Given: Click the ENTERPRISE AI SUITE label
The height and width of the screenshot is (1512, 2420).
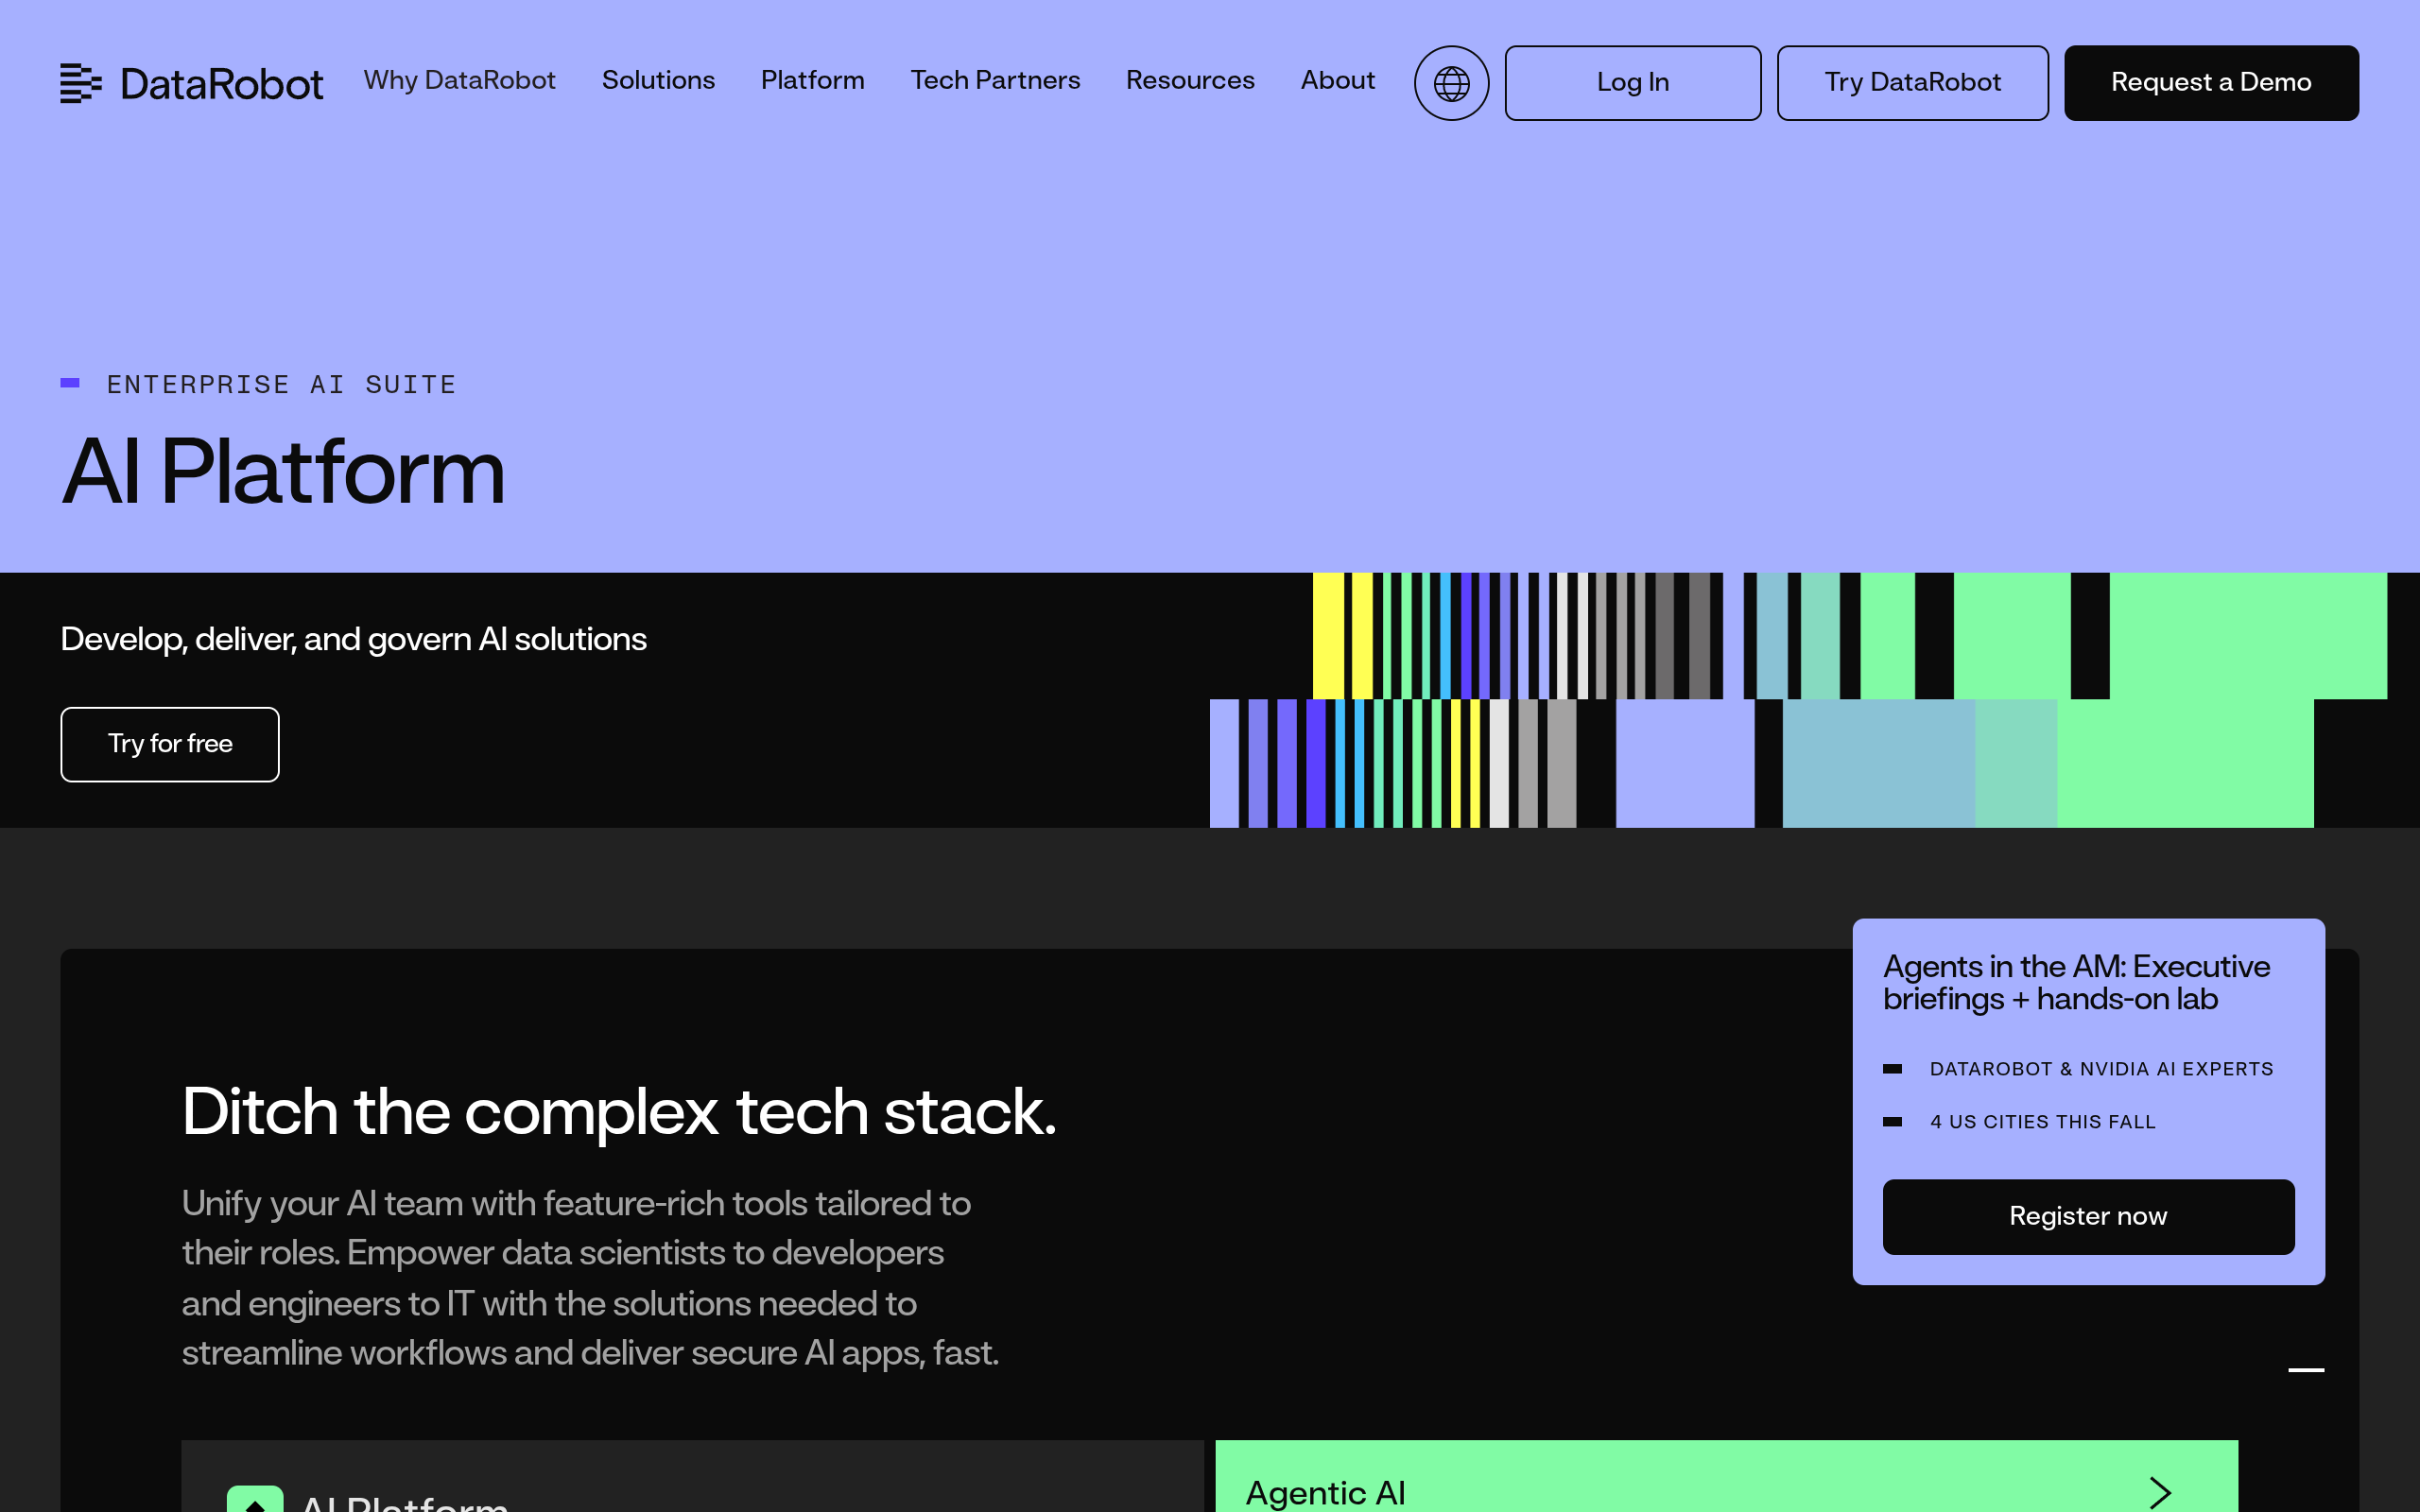Looking at the screenshot, I should pyautogui.click(x=281, y=384).
